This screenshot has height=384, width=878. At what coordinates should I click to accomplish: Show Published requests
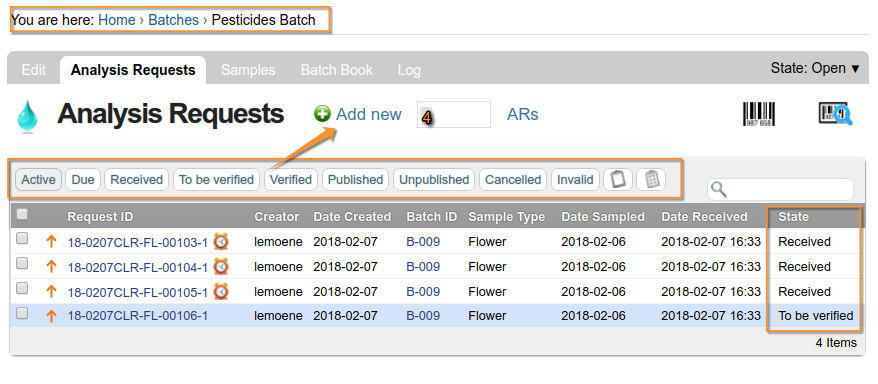356,180
